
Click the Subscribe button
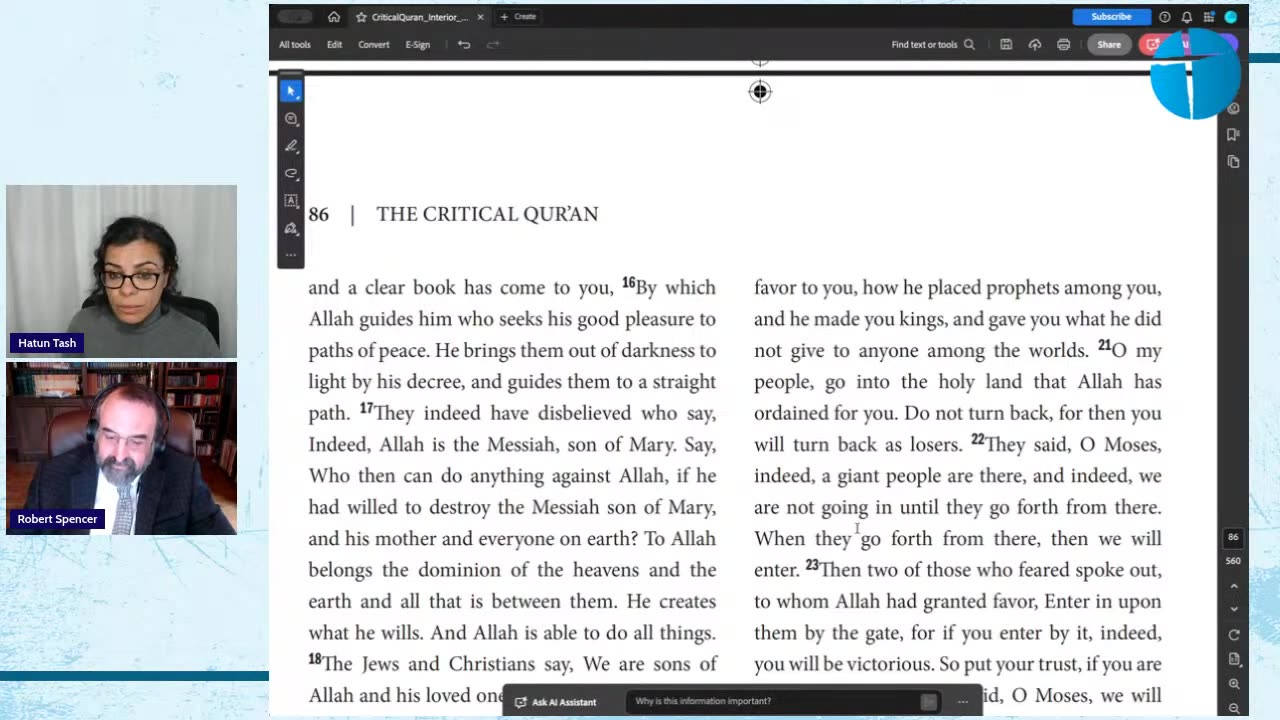pyautogui.click(x=1111, y=17)
